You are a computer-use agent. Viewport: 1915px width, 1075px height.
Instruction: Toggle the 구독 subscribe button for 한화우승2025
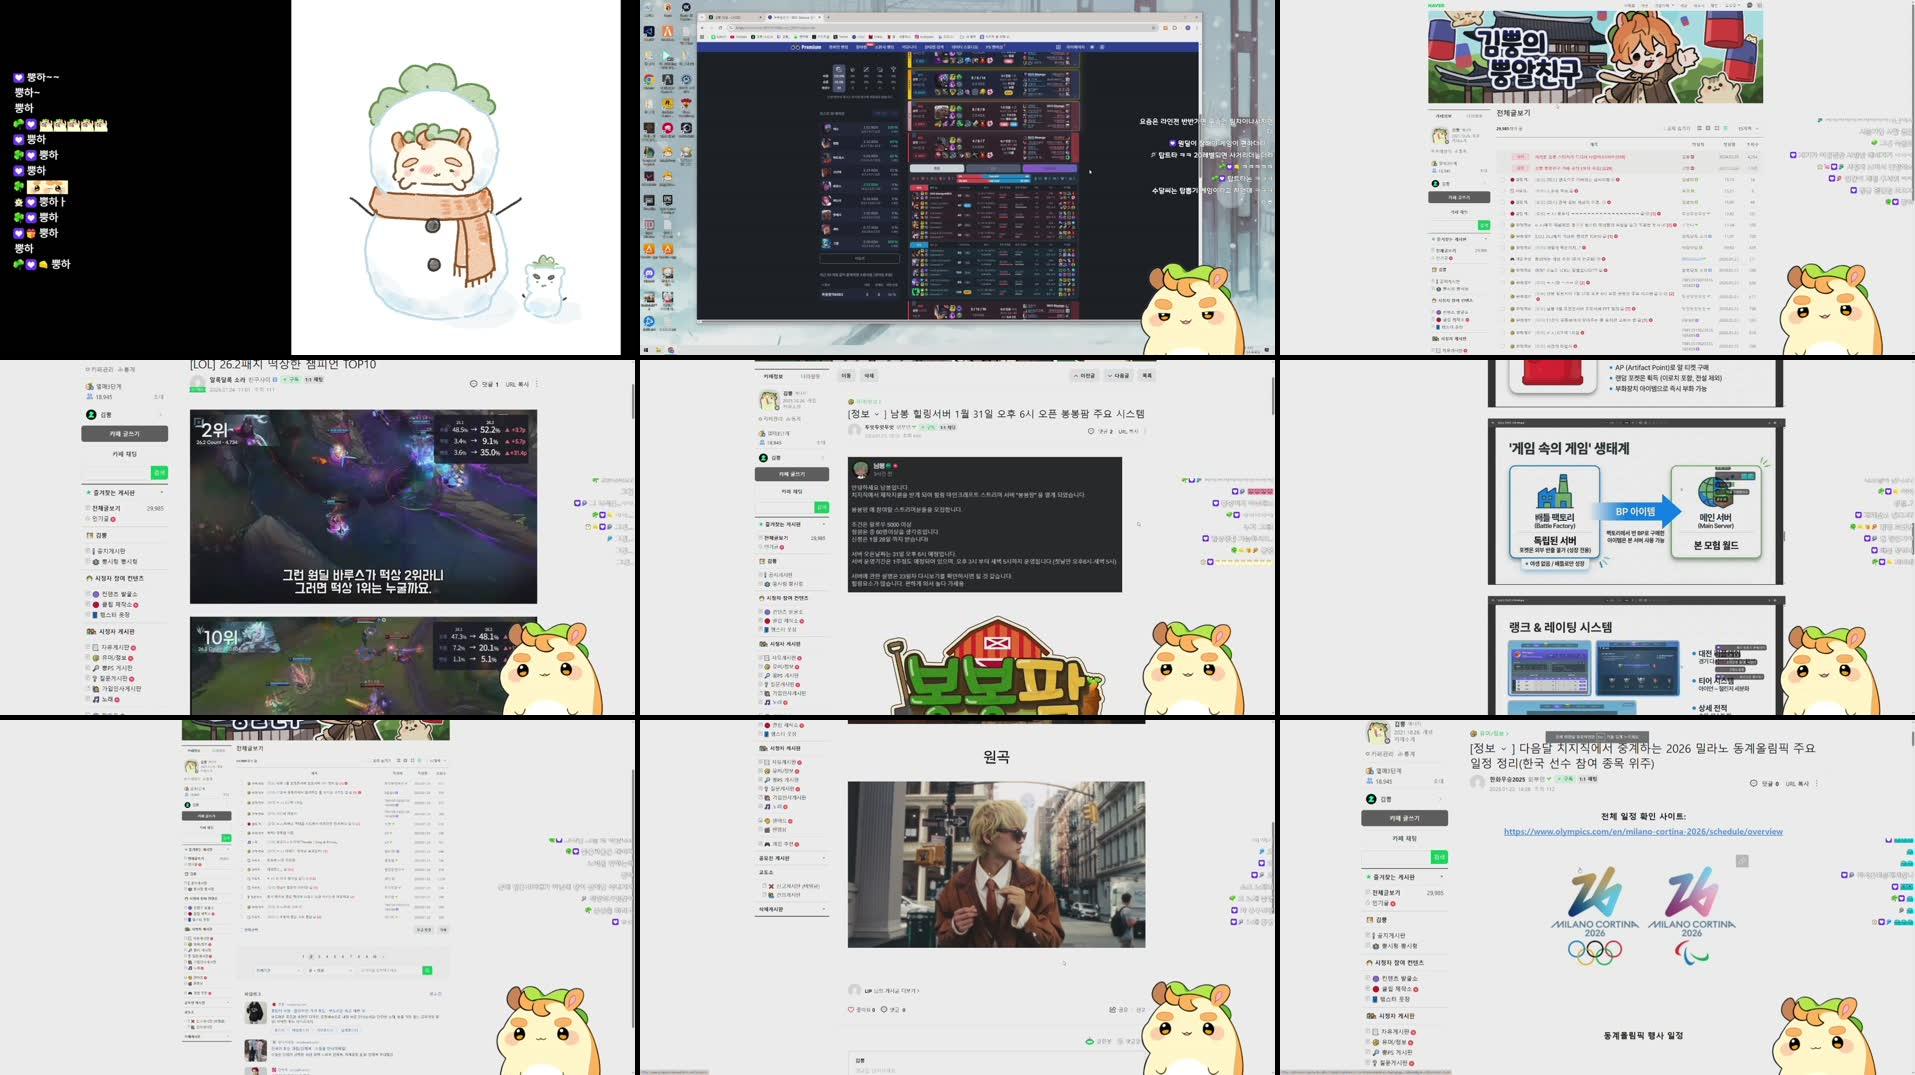(1564, 780)
